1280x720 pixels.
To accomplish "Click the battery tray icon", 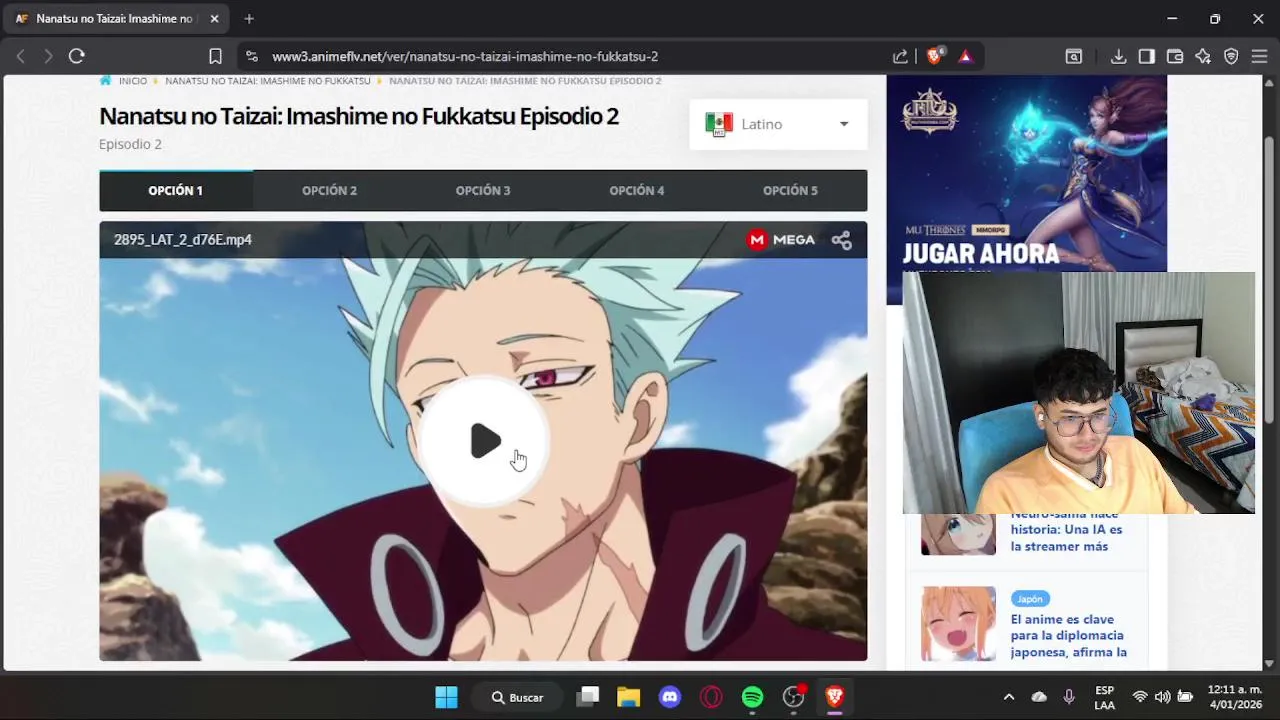I will (1185, 697).
